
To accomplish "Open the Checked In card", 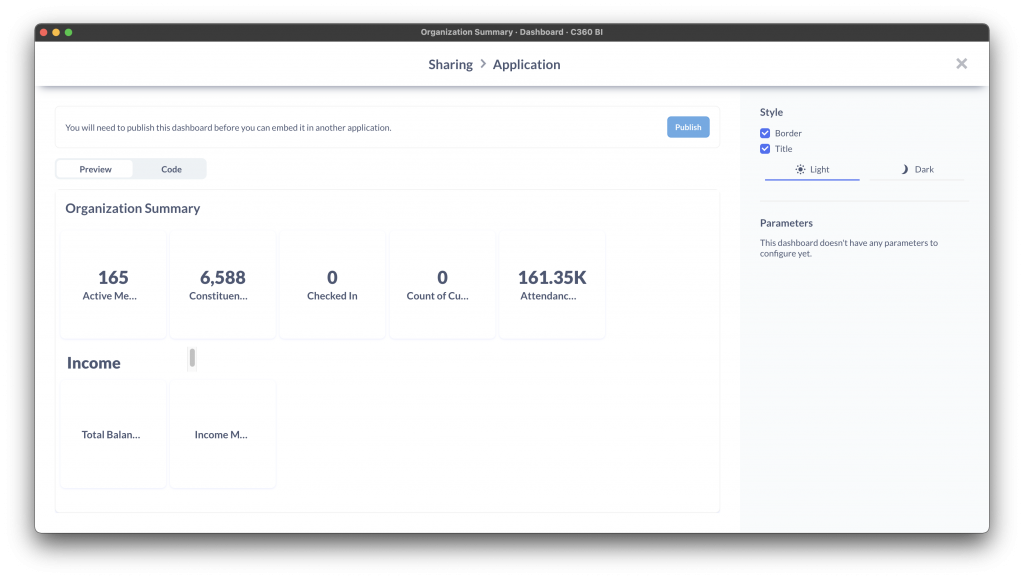I will click(332, 285).
